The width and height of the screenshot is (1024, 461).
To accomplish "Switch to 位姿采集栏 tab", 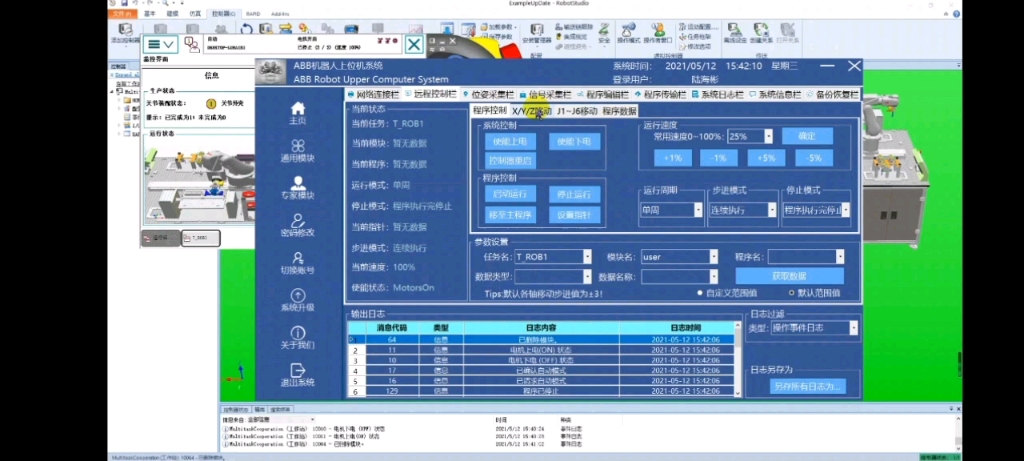I will click(x=488, y=95).
